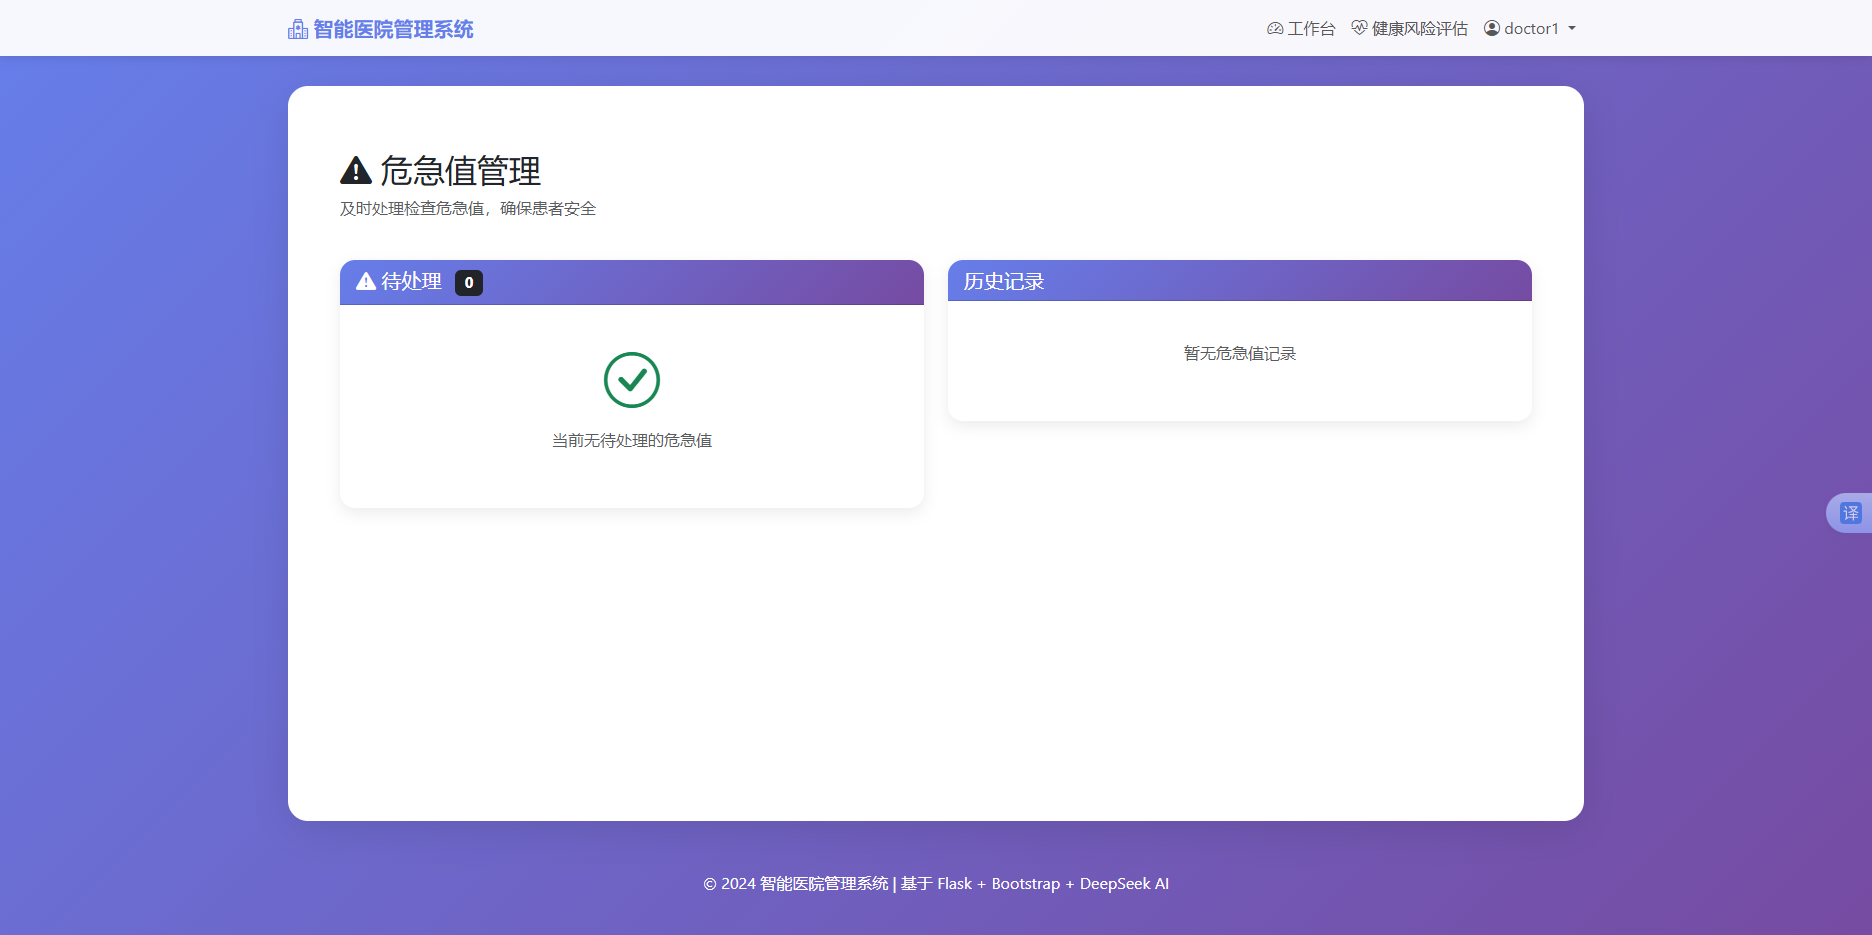The height and width of the screenshot is (935, 1872).
Task: Select the dashboard speedometer icon beside 工作台
Action: [x=1274, y=28]
